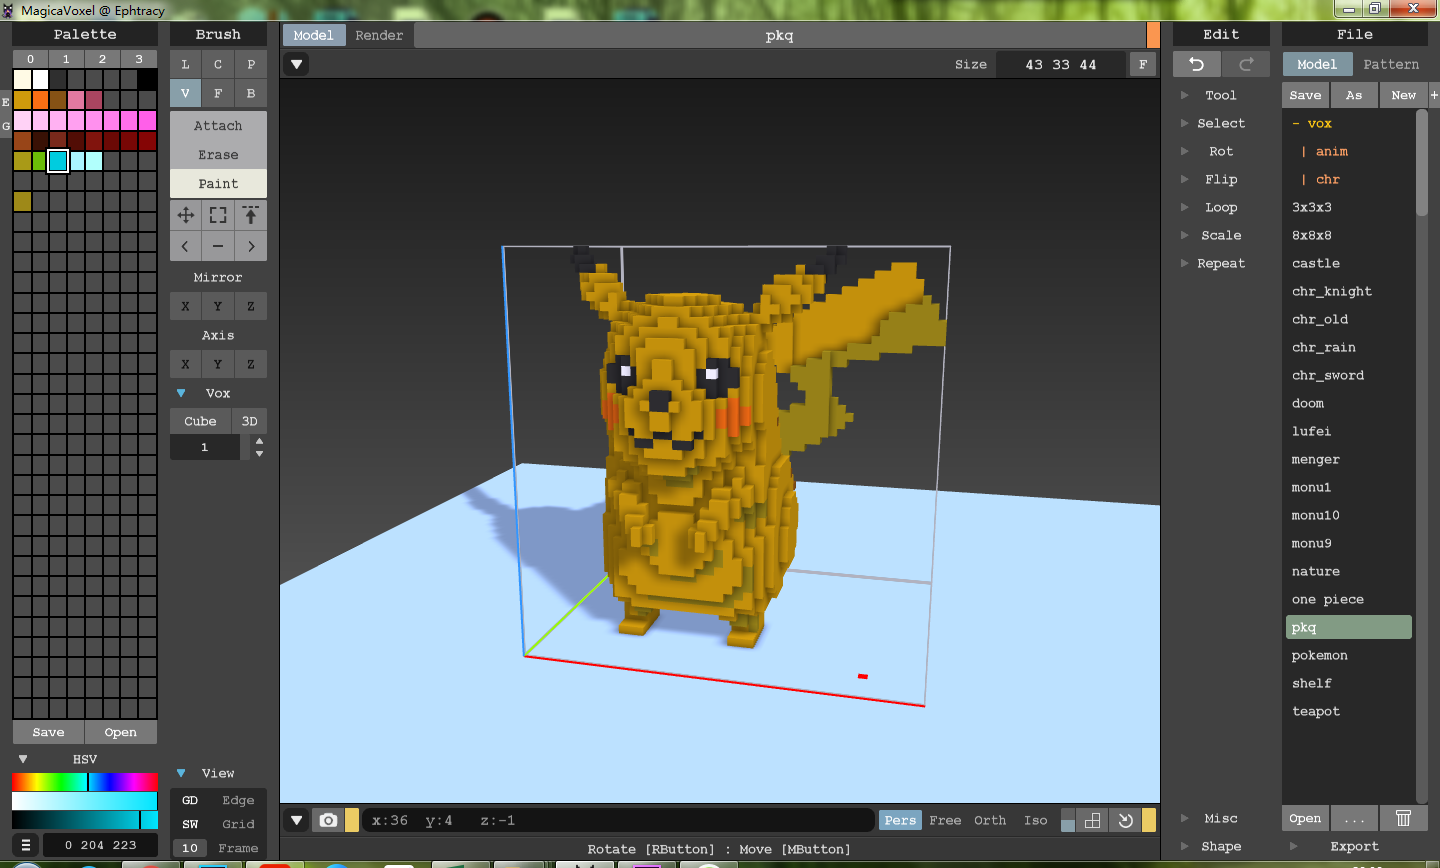Select the Model tab in File panel
Viewport: 1440px width, 868px height.
point(1317,64)
